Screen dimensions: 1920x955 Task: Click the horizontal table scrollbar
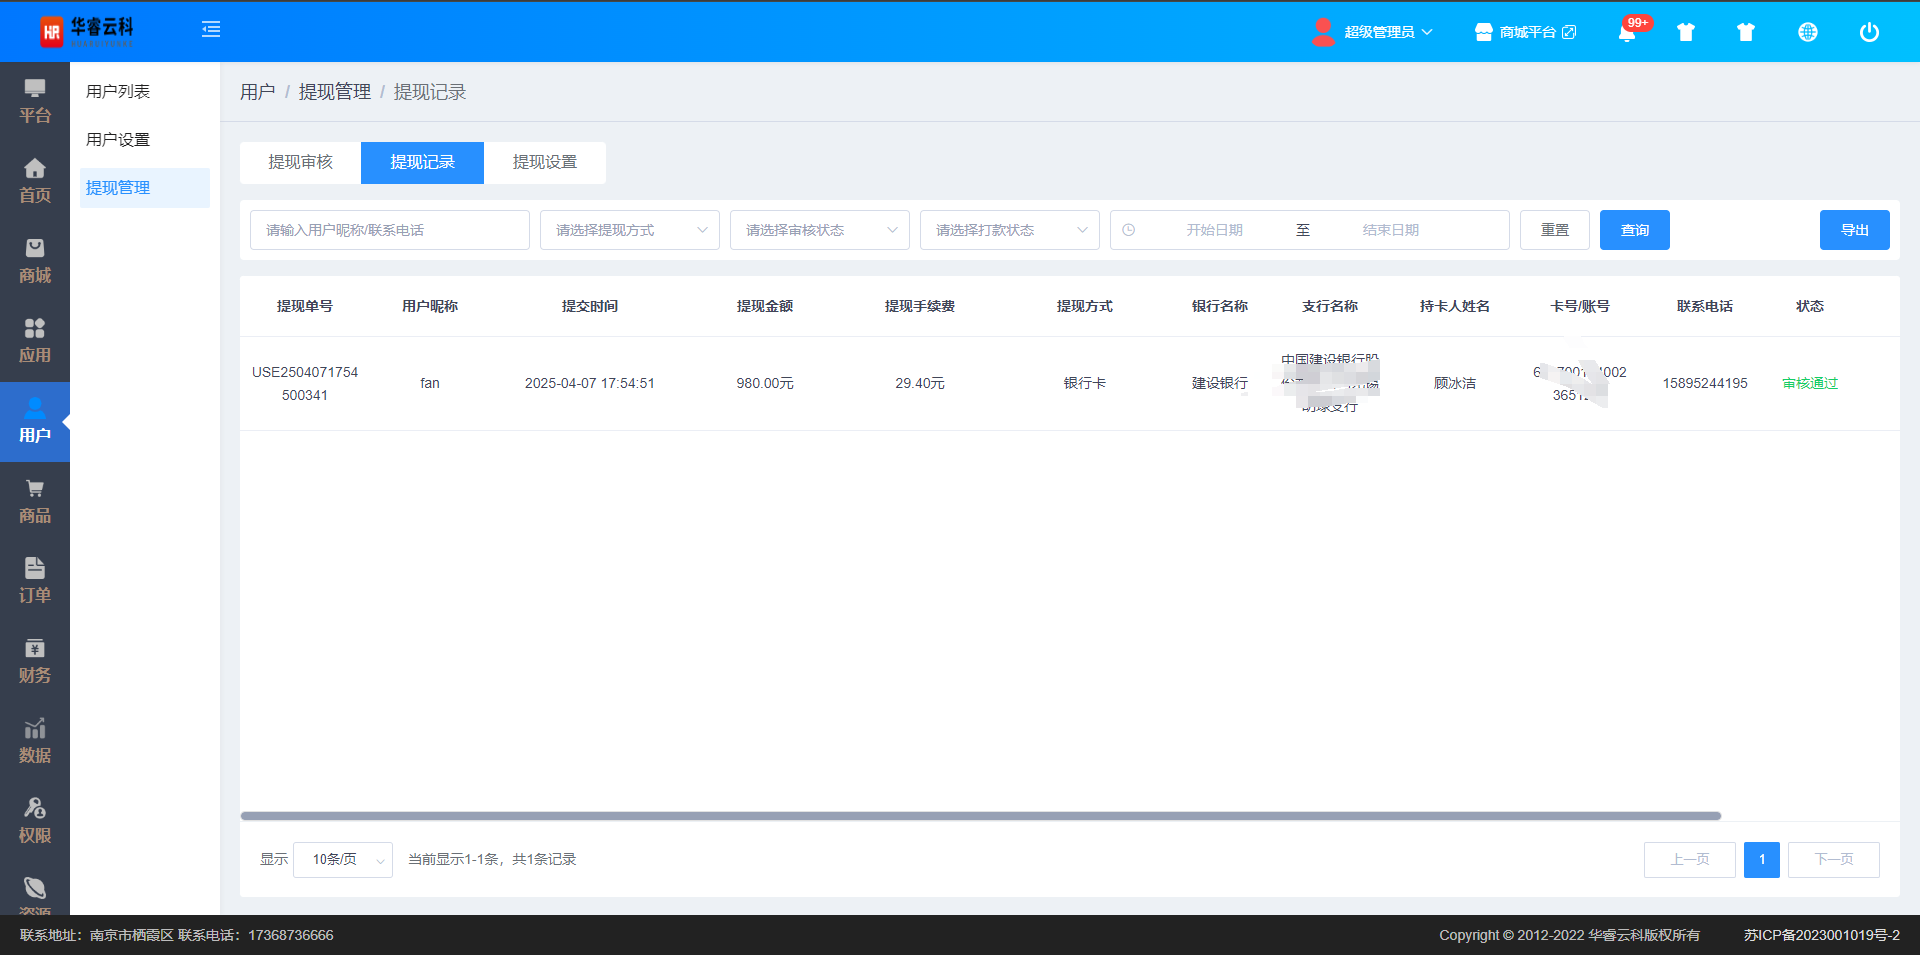(980, 816)
